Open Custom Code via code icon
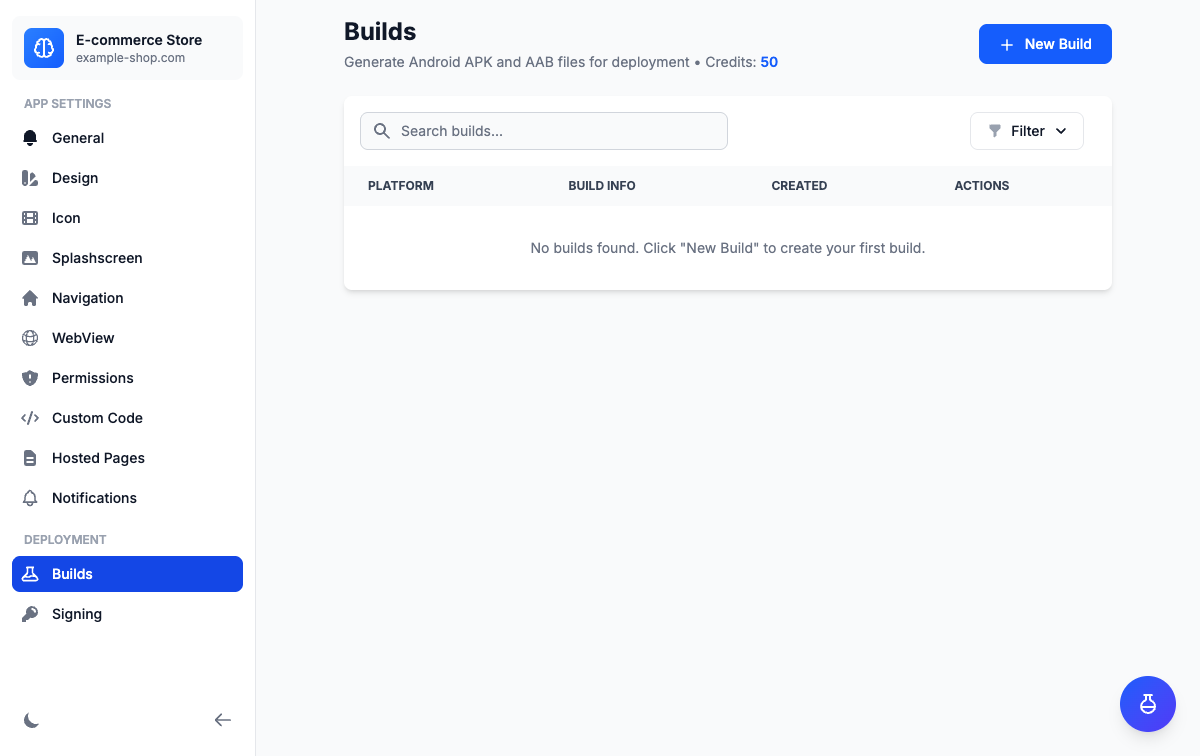 30,418
